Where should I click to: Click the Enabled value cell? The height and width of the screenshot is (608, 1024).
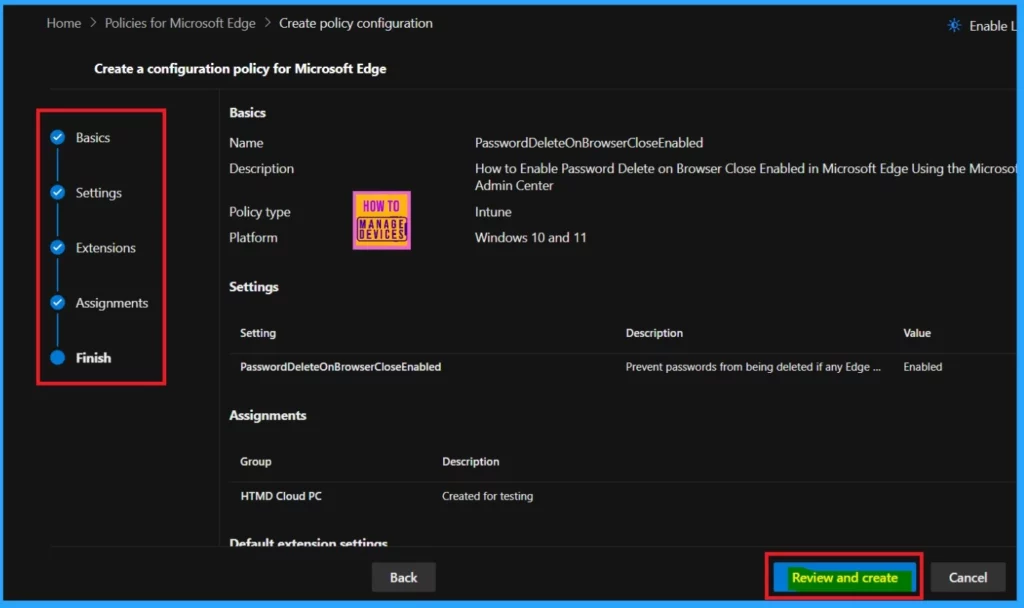(923, 367)
